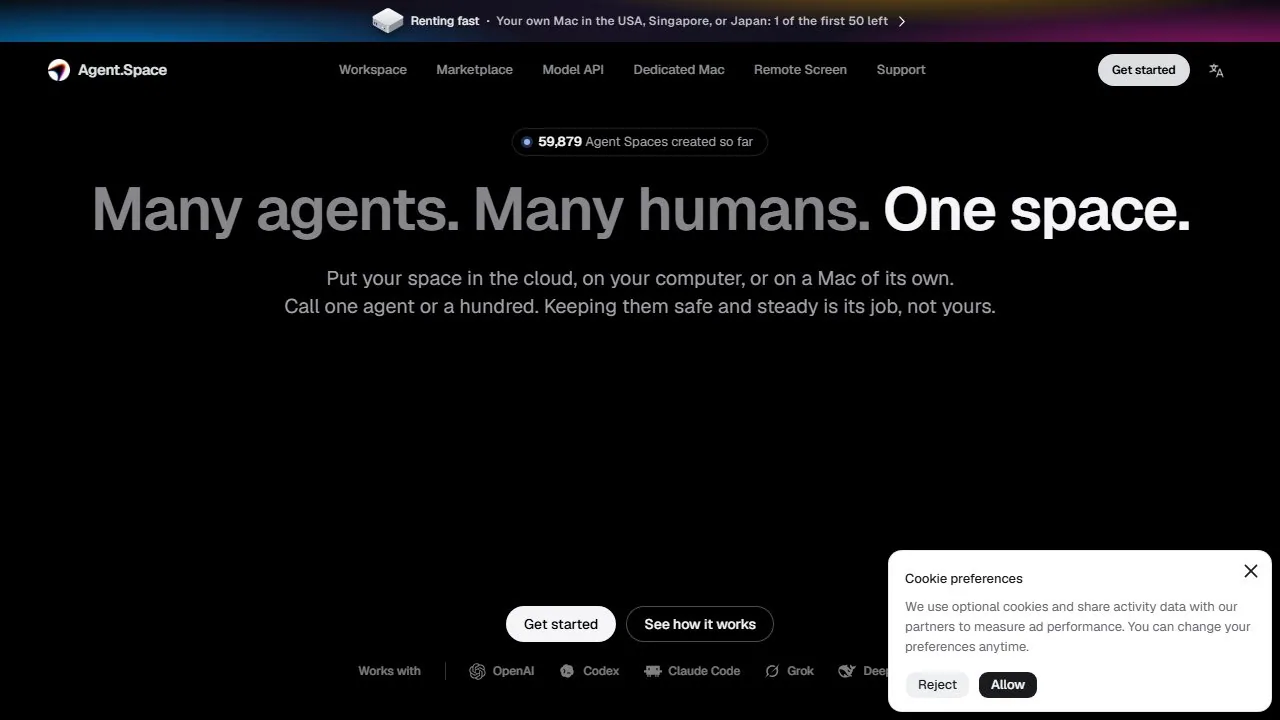Go to Marketplace in the navigation
The height and width of the screenshot is (720, 1280).
(474, 70)
